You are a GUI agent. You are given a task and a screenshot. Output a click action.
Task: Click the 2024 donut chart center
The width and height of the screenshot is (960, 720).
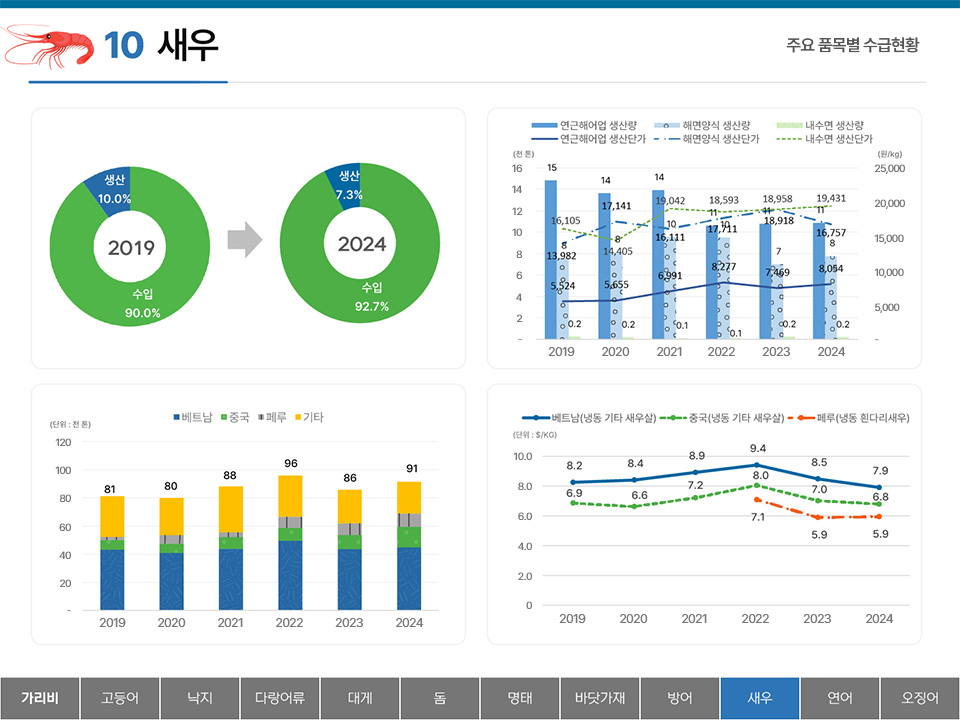pos(361,243)
